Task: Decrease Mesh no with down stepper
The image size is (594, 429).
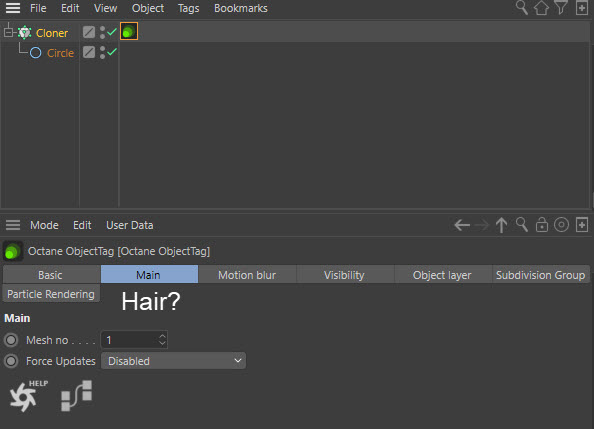Action: [x=162, y=343]
